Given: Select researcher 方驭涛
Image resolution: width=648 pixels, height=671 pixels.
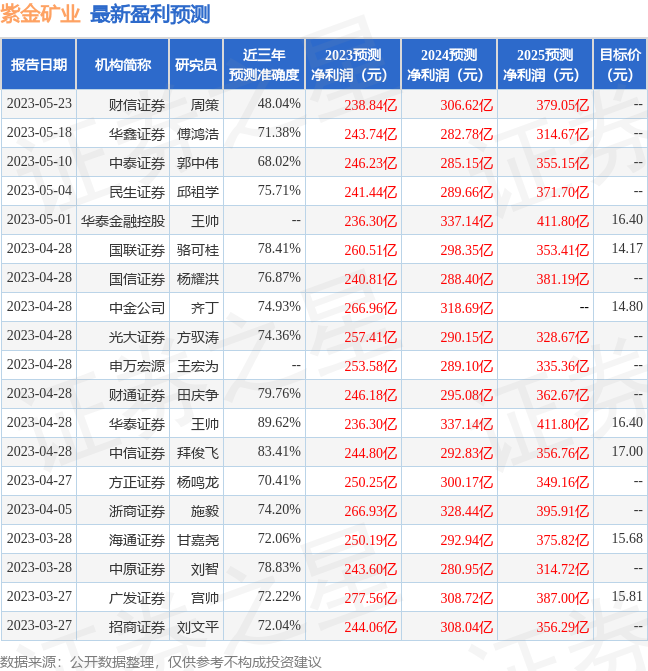Looking at the screenshot, I should [198, 337].
